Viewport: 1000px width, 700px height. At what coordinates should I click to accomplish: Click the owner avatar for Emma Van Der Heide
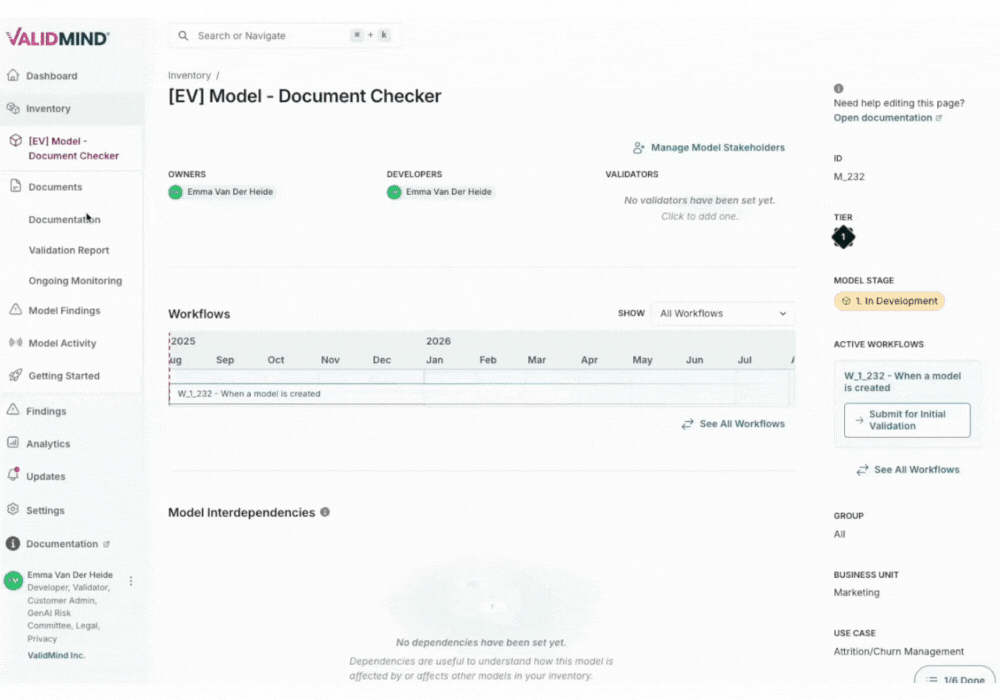click(x=175, y=192)
